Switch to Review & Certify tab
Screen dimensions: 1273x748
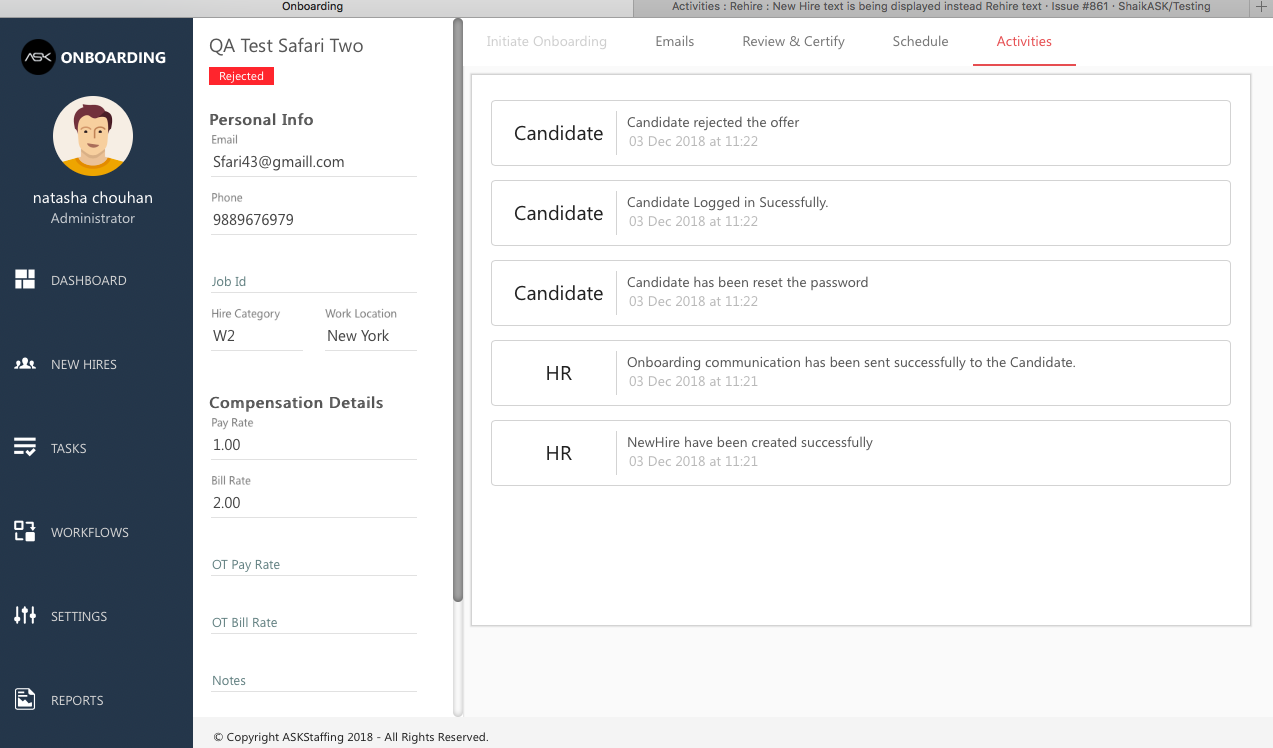793,41
